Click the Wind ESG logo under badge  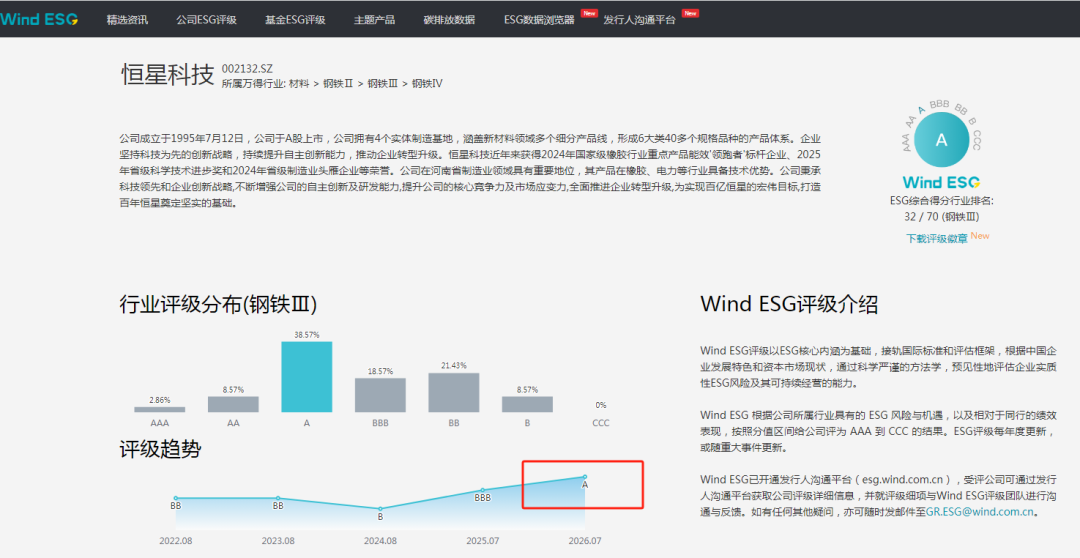tap(941, 183)
